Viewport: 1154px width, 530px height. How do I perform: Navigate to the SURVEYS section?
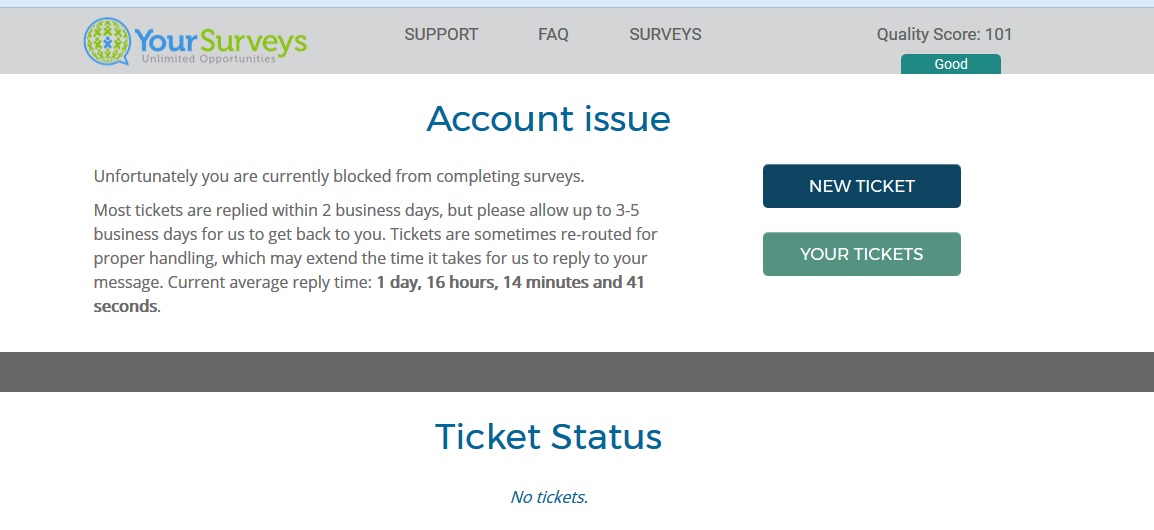click(665, 34)
